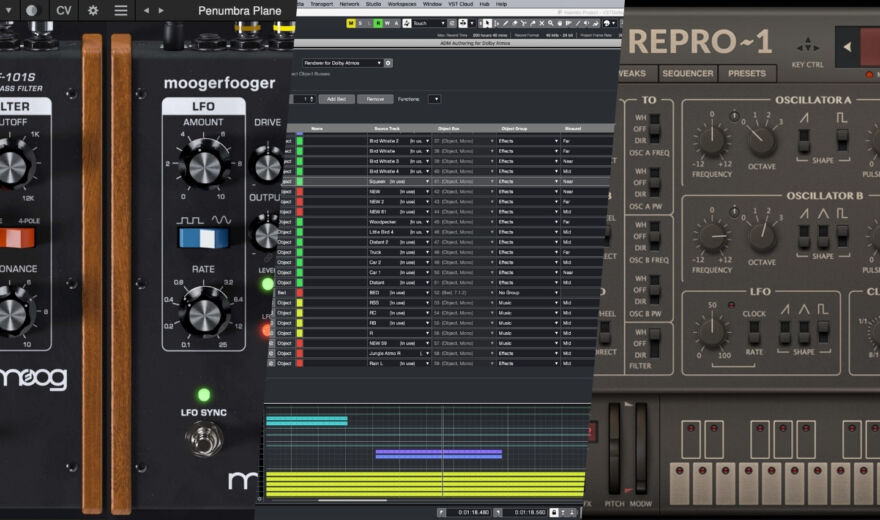Select the Erase tool

click(x=515, y=23)
